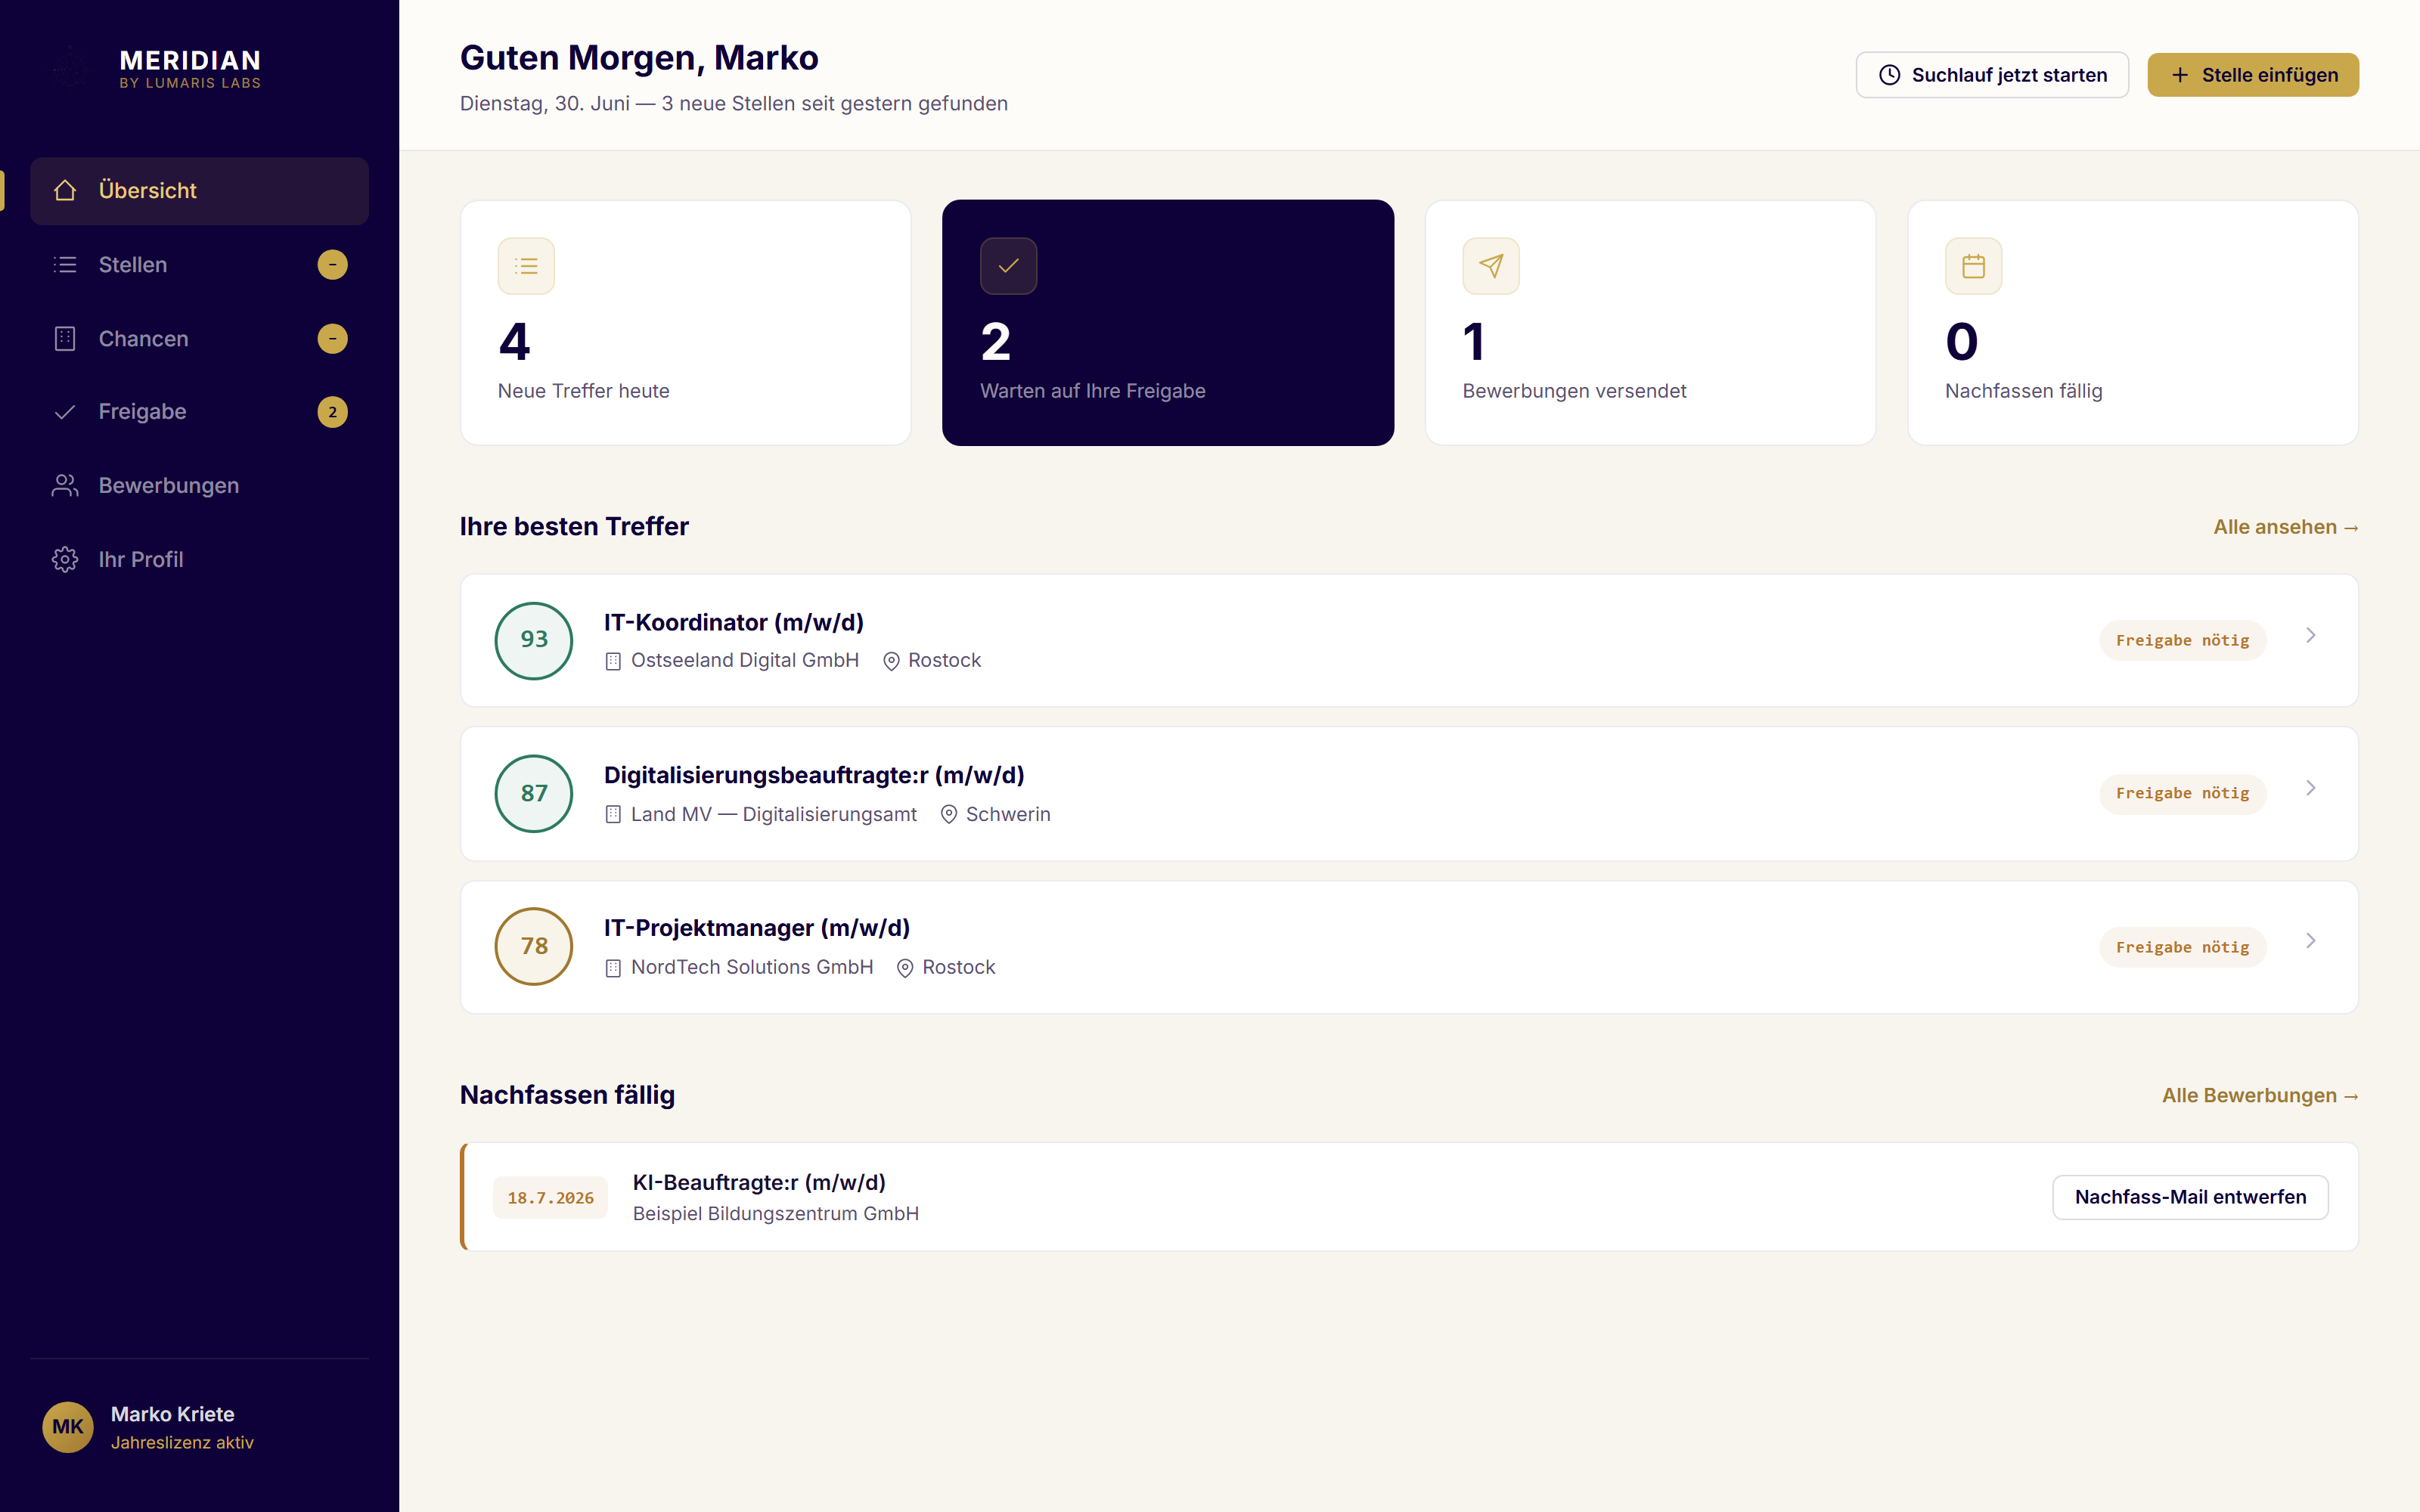Click the score circle showing 78
2420x1512 pixels.
534,946
